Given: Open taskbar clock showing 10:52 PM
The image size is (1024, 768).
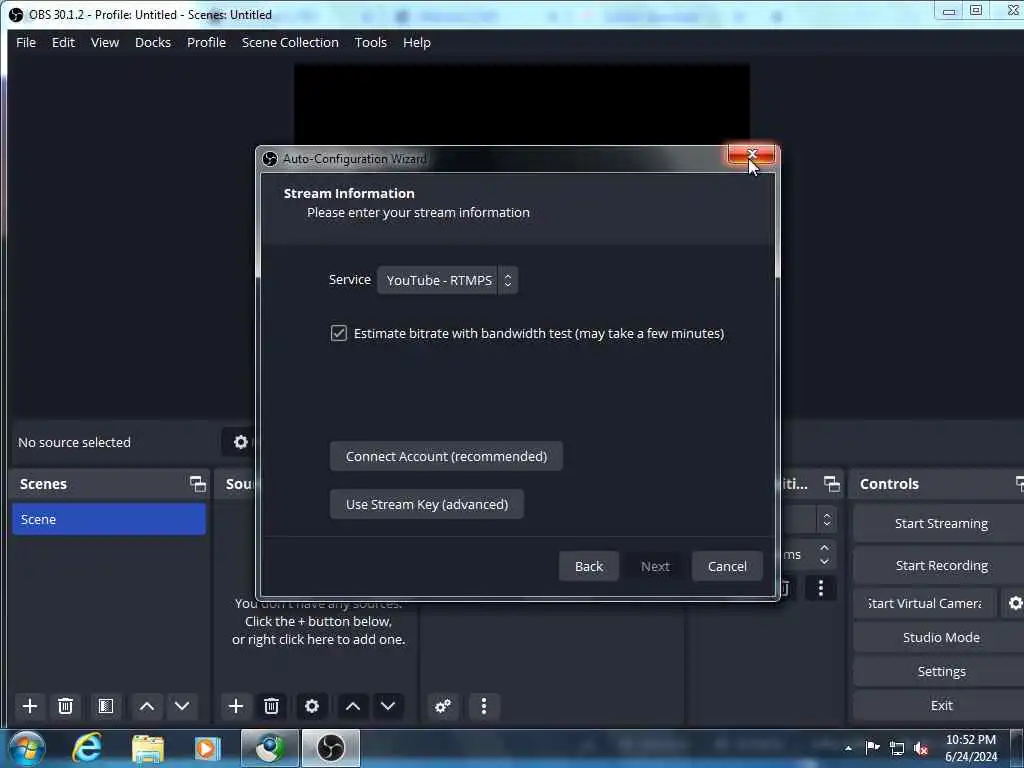Looking at the screenshot, I should (970, 748).
